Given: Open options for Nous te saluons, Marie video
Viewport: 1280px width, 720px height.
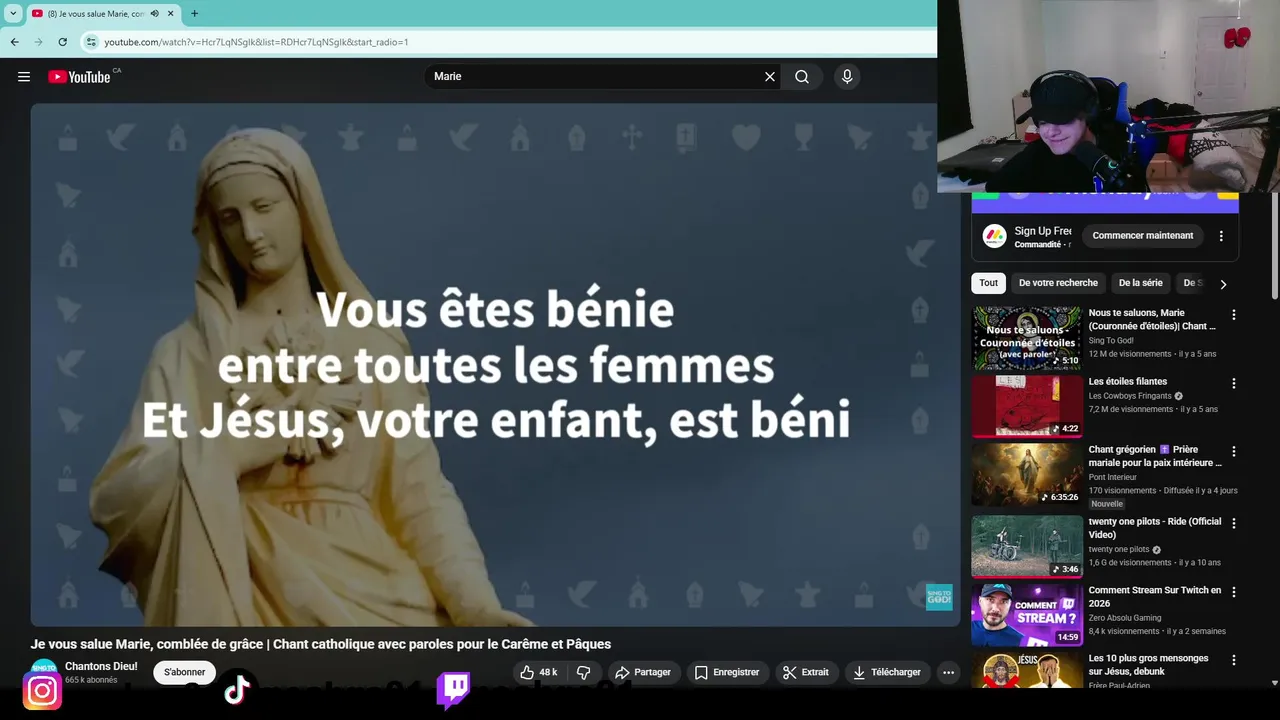Looking at the screenshot, I should (1233, 315).
